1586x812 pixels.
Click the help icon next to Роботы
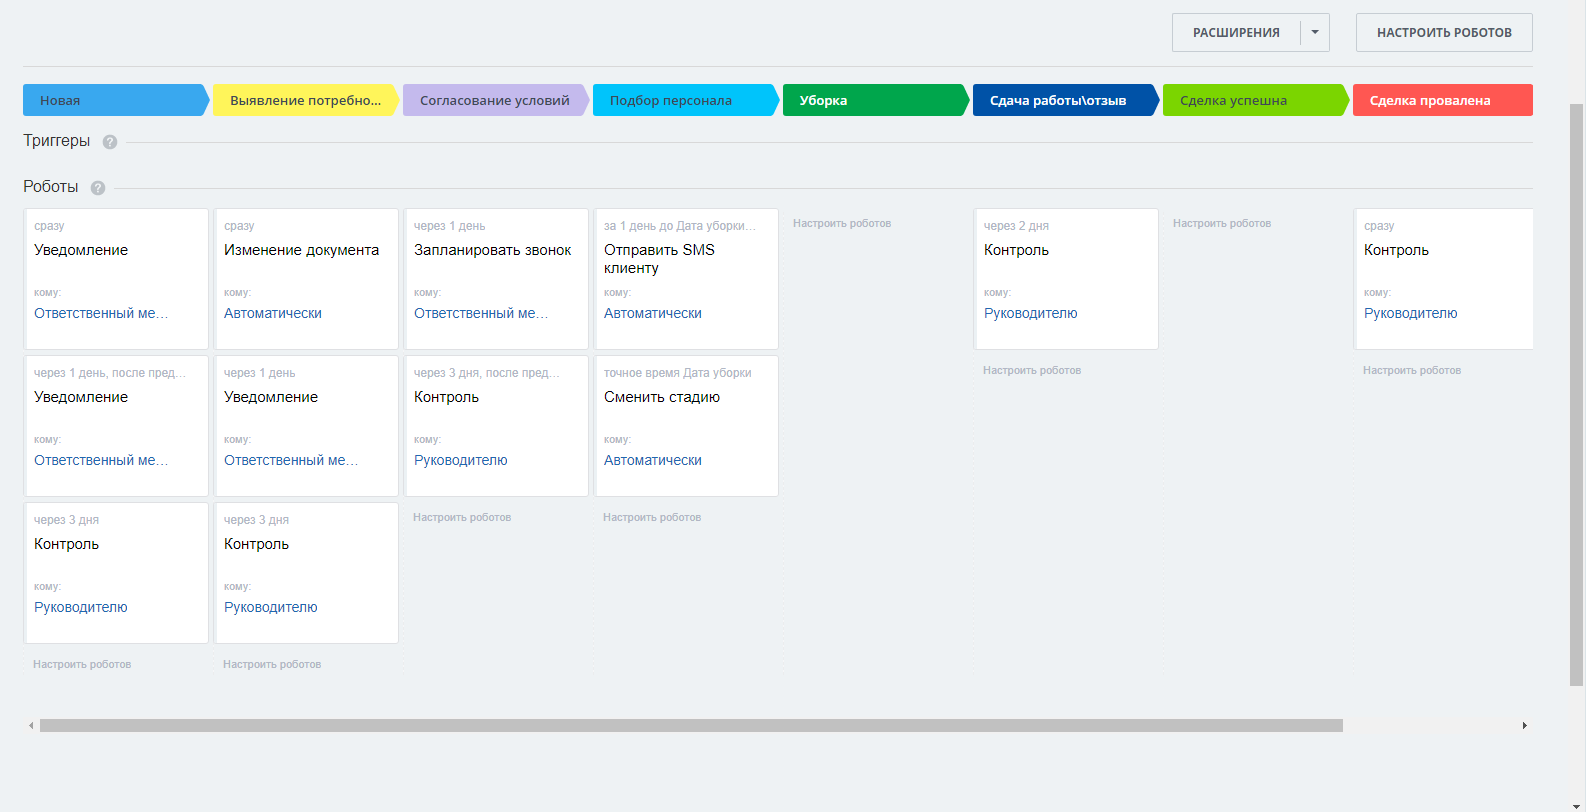coord(98,188)
